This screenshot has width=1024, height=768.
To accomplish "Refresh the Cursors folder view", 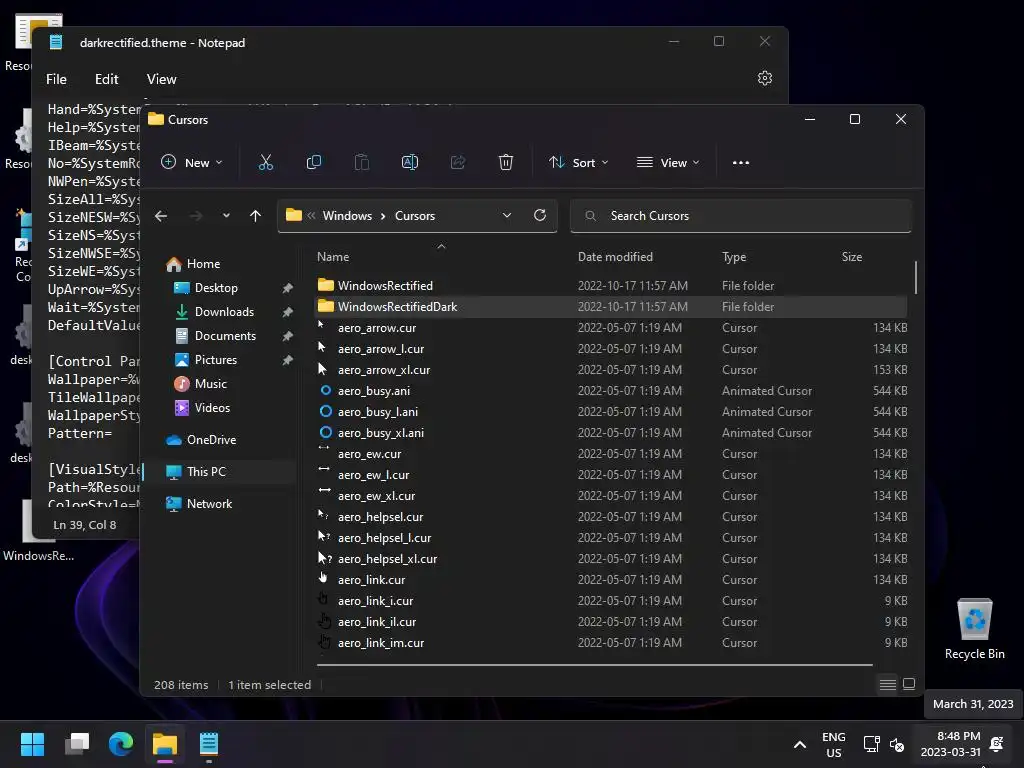I will 539,215.
